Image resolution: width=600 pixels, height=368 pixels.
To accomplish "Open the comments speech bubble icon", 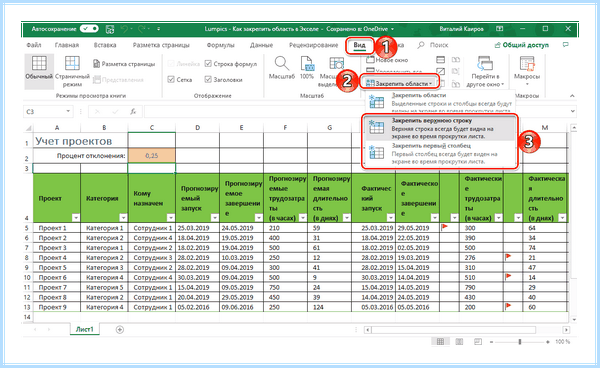I will click(x=566, y=45).
